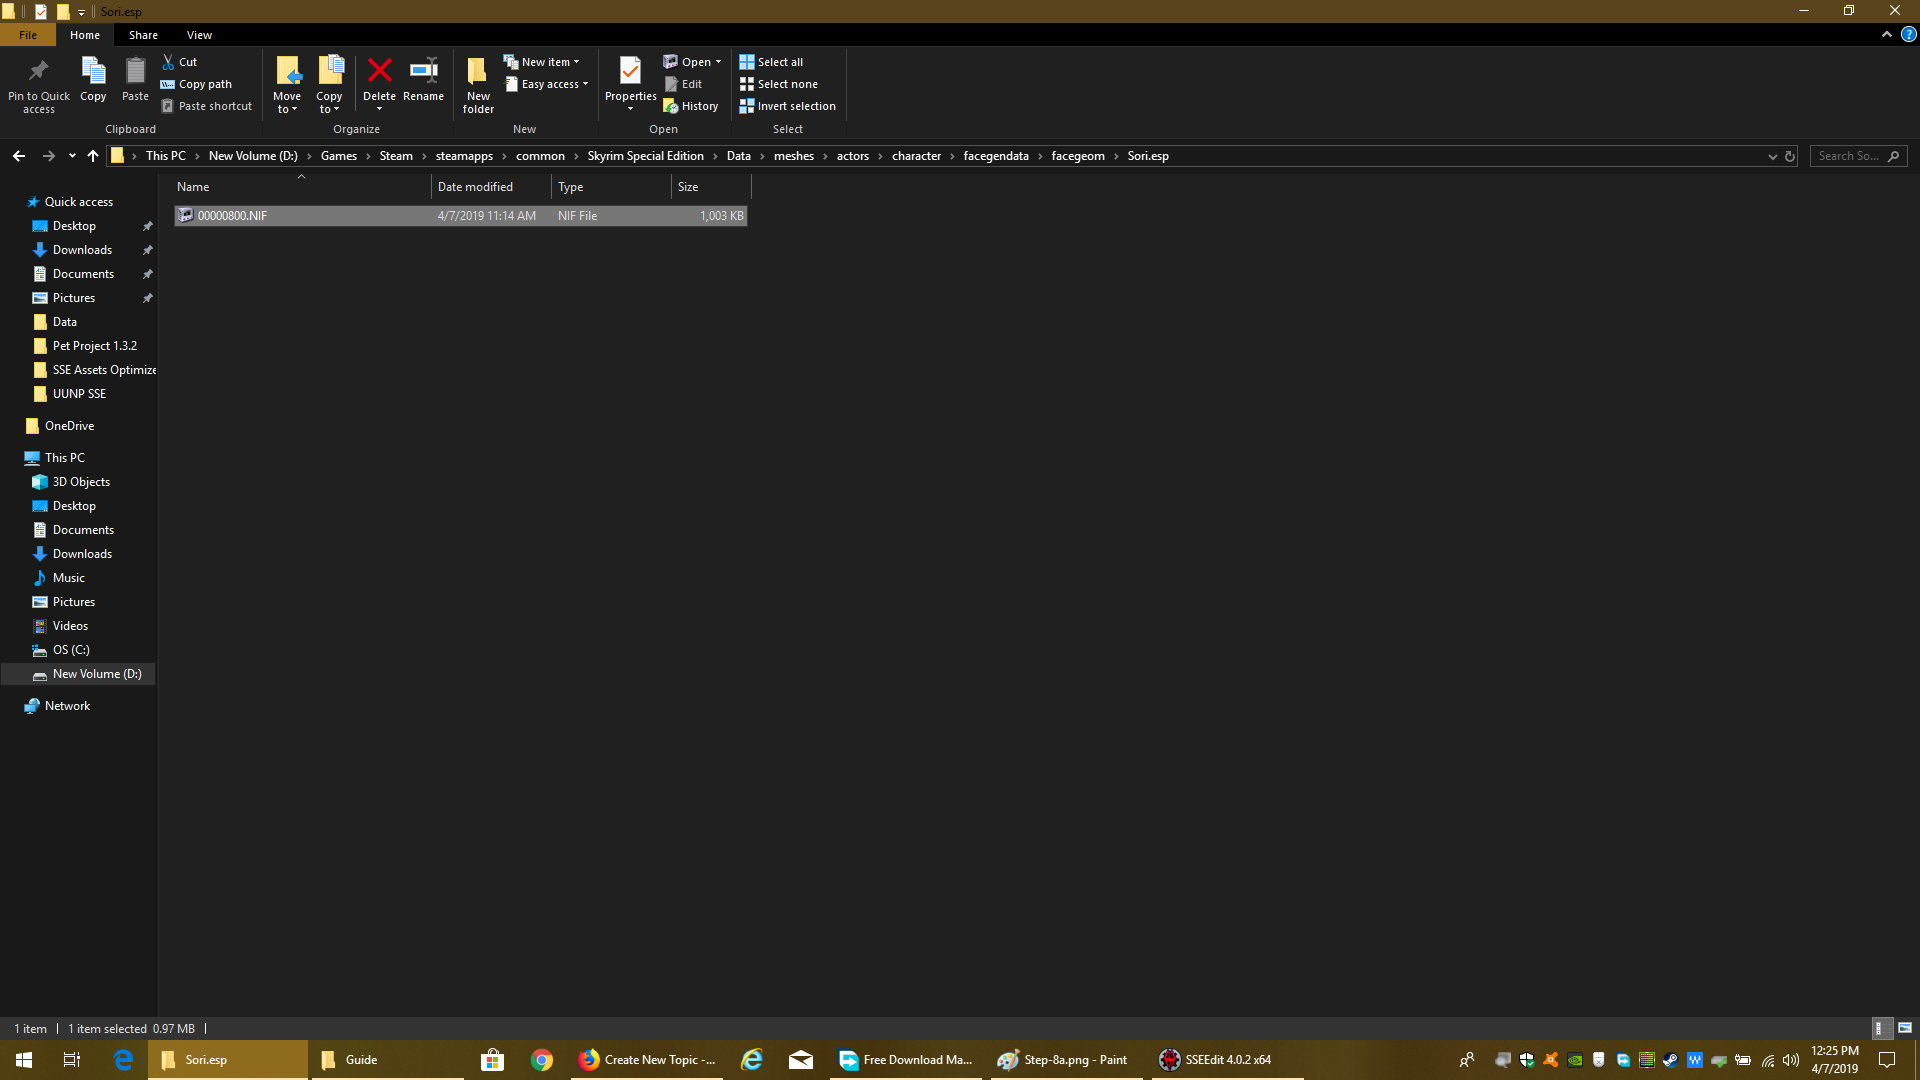Screen dimensions: 1920x1080
Task: Open Google Chrome from taskbar
Action: point(542,1060)
